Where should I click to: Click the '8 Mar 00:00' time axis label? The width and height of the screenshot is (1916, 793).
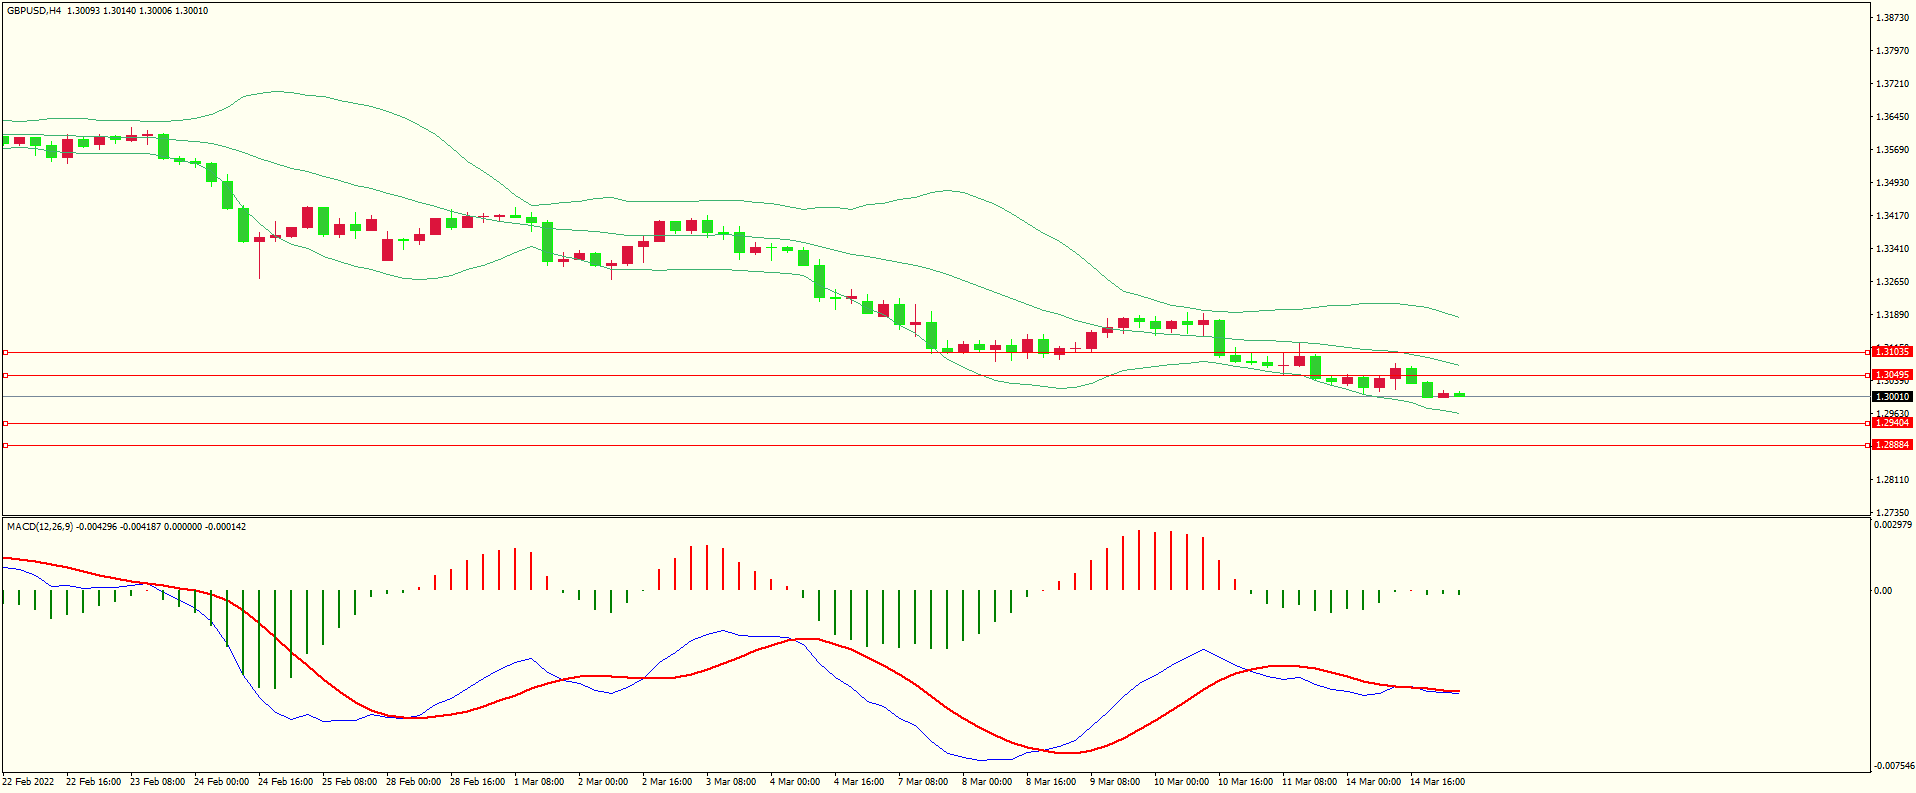pos(987,782)
